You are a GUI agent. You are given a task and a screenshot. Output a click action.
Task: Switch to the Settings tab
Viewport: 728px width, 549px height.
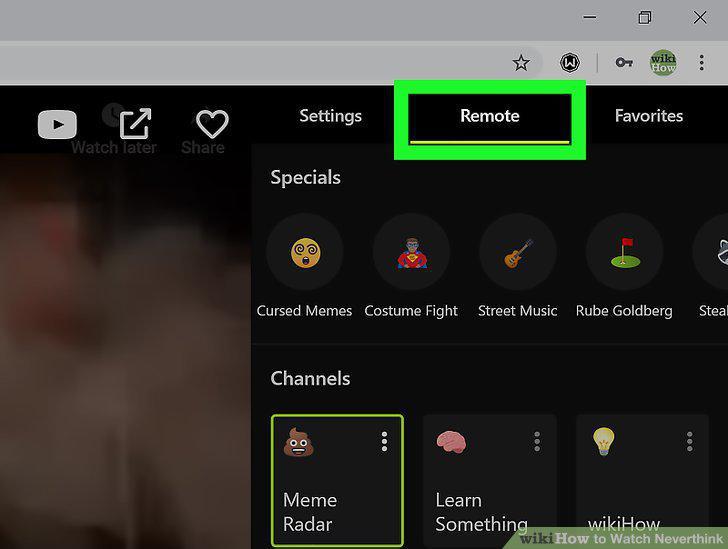(331, 116)
